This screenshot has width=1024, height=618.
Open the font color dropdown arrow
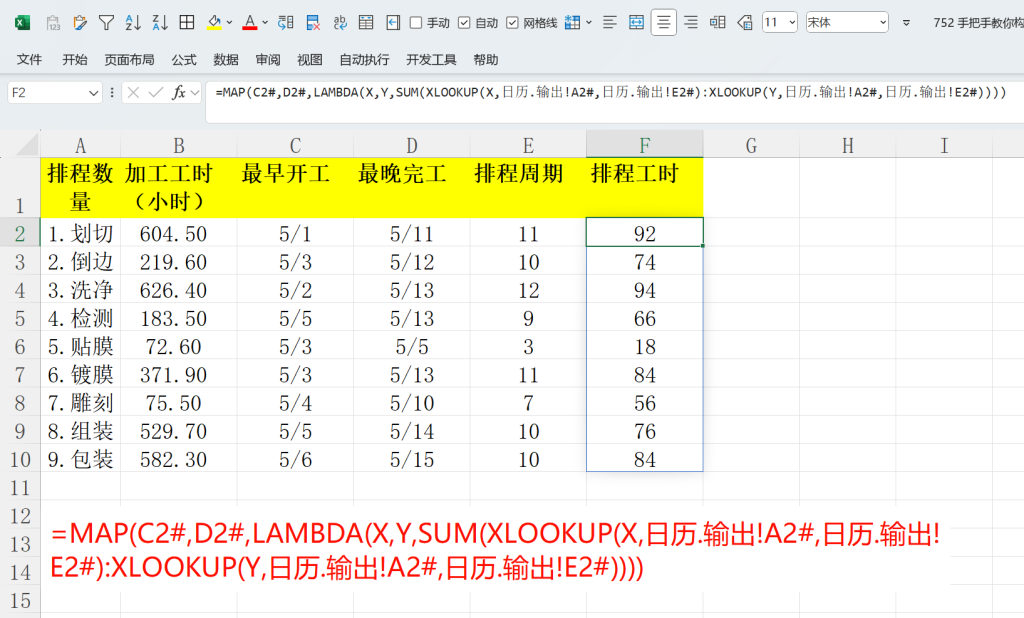click(264, 23)
